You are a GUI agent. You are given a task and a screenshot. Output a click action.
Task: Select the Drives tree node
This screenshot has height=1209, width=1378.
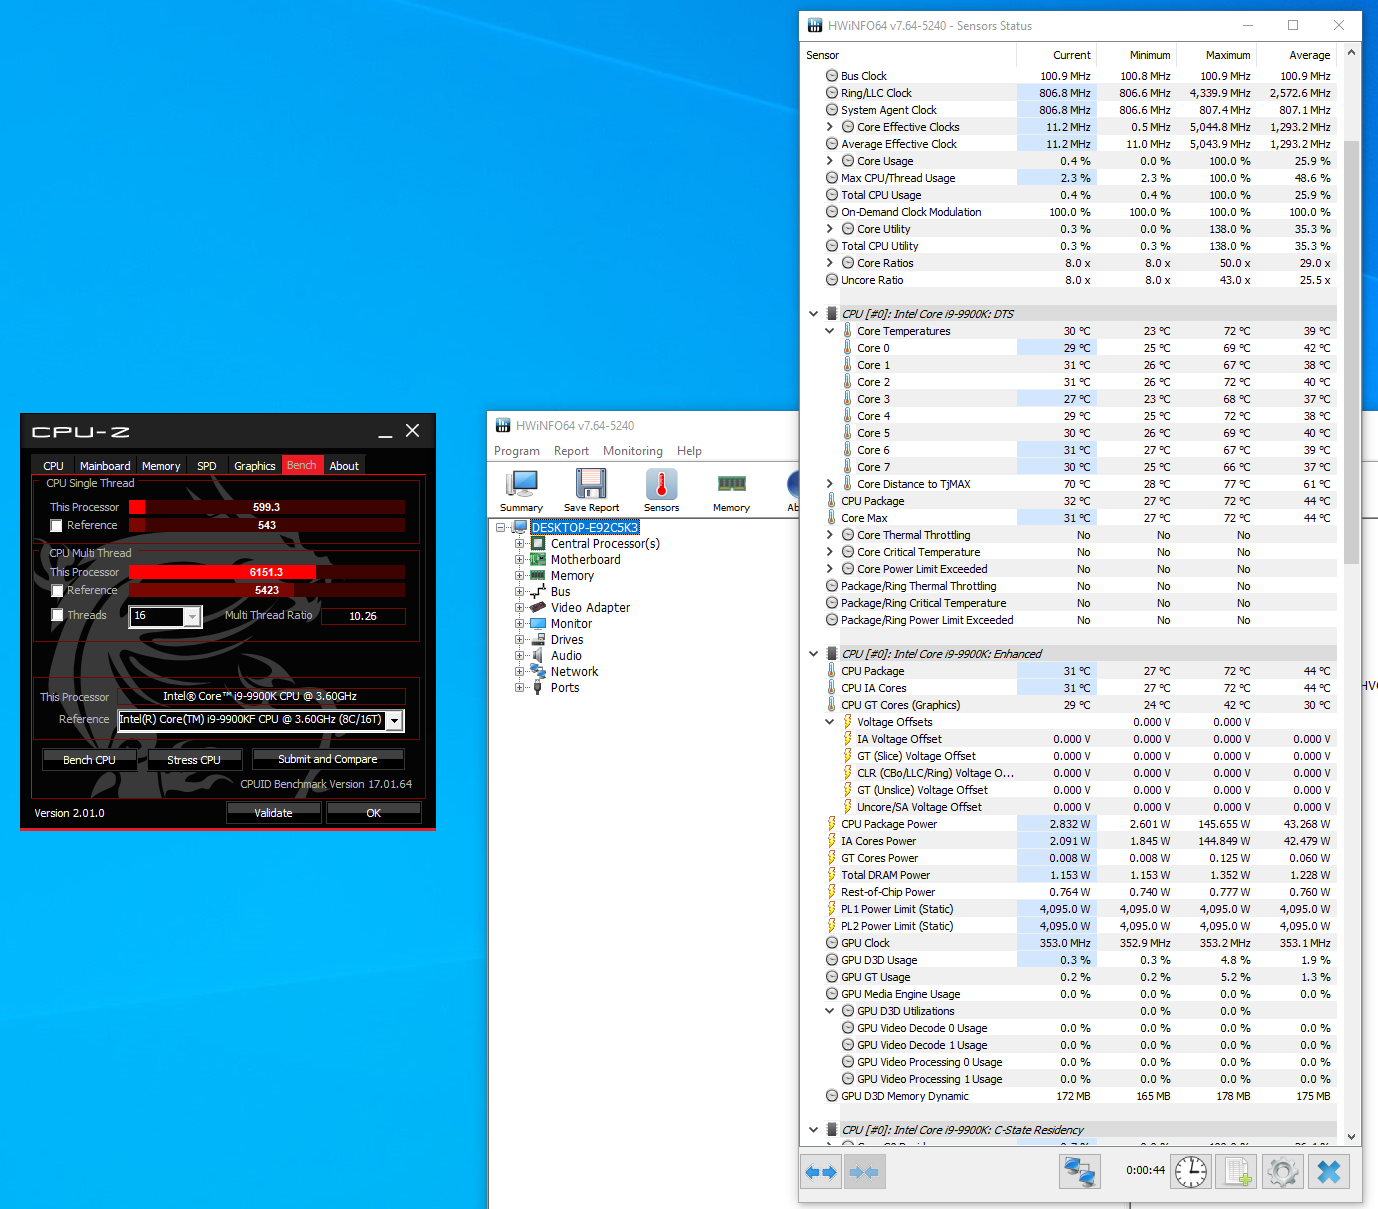(567, 640)
